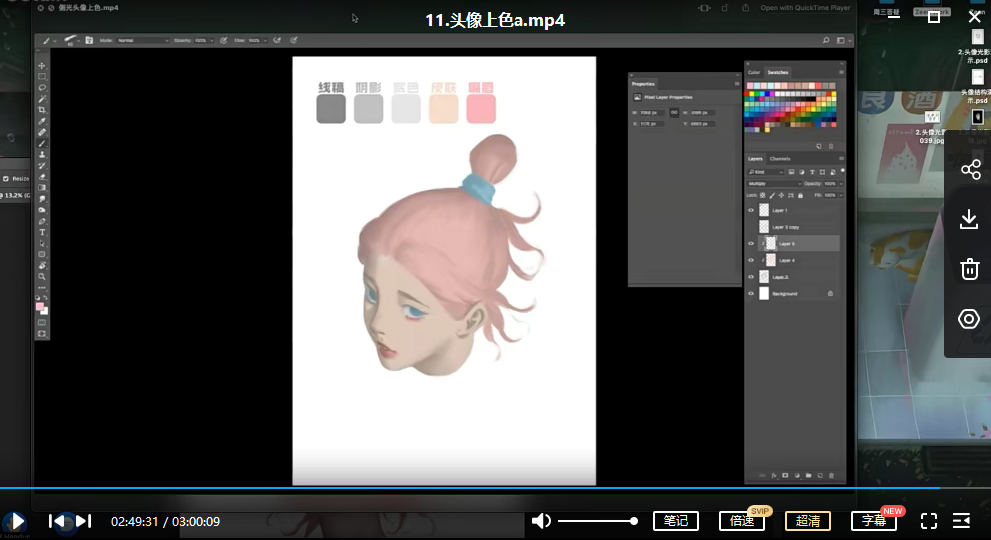Open the layer blend mode Multiply dropdown
Screen dimensions: 991x540
(772, 184)
